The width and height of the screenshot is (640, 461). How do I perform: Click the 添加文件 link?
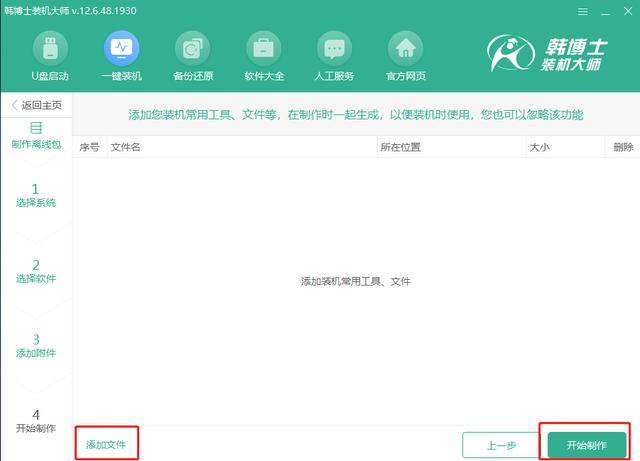[106, 444]
